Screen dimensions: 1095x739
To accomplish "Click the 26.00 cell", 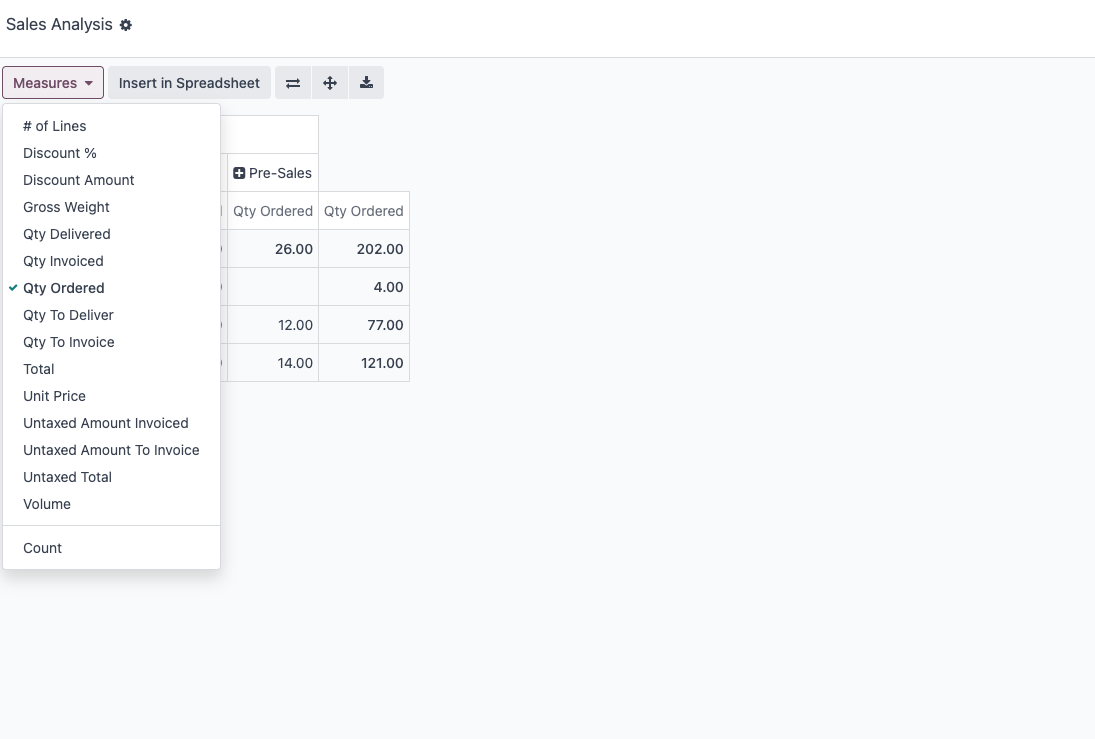I will click(x=273, y=249).
